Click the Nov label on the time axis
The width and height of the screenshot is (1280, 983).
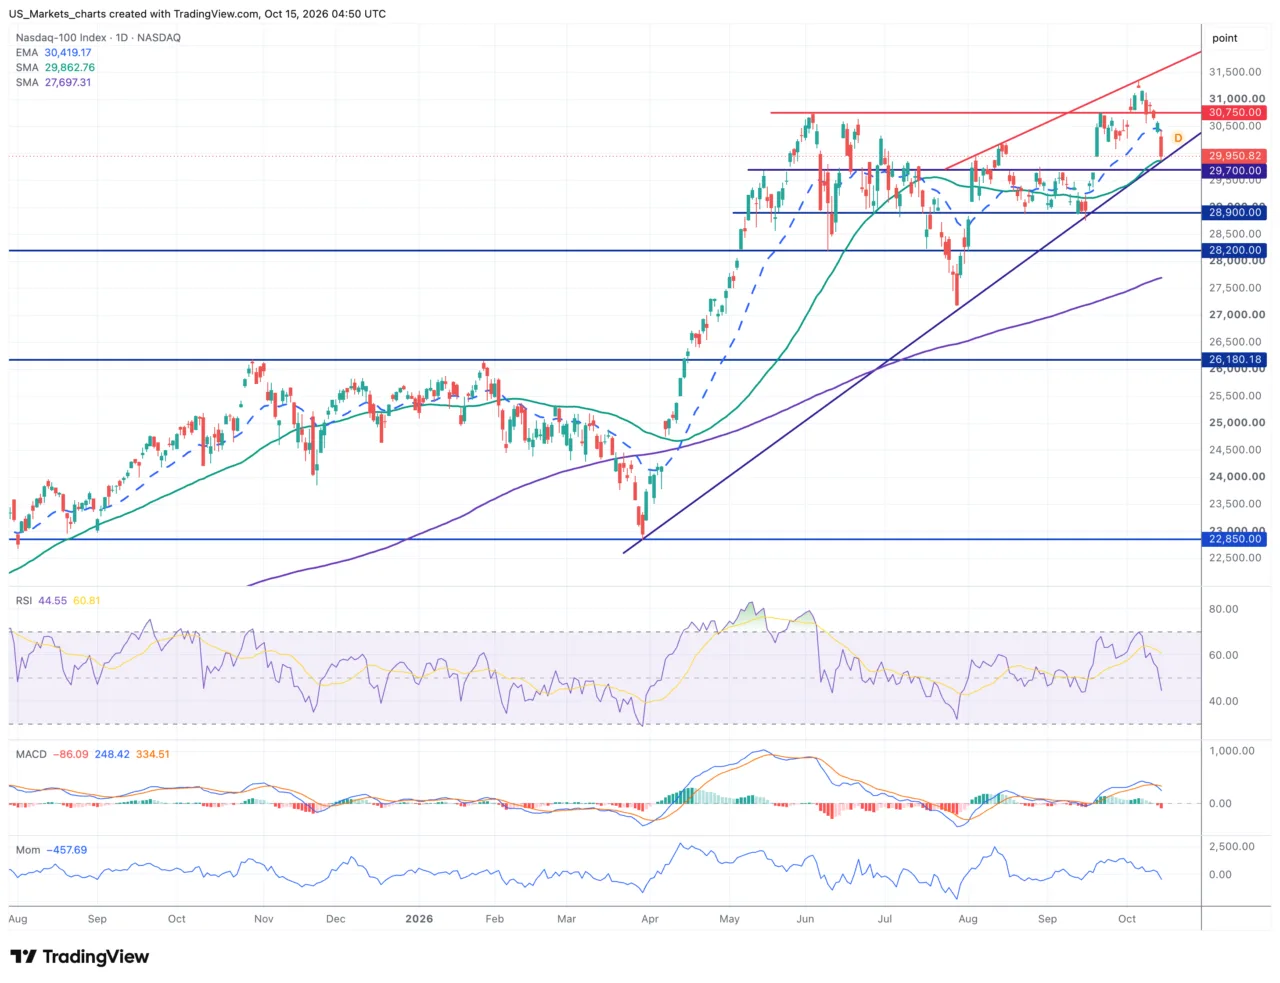(x=264, y=919)
